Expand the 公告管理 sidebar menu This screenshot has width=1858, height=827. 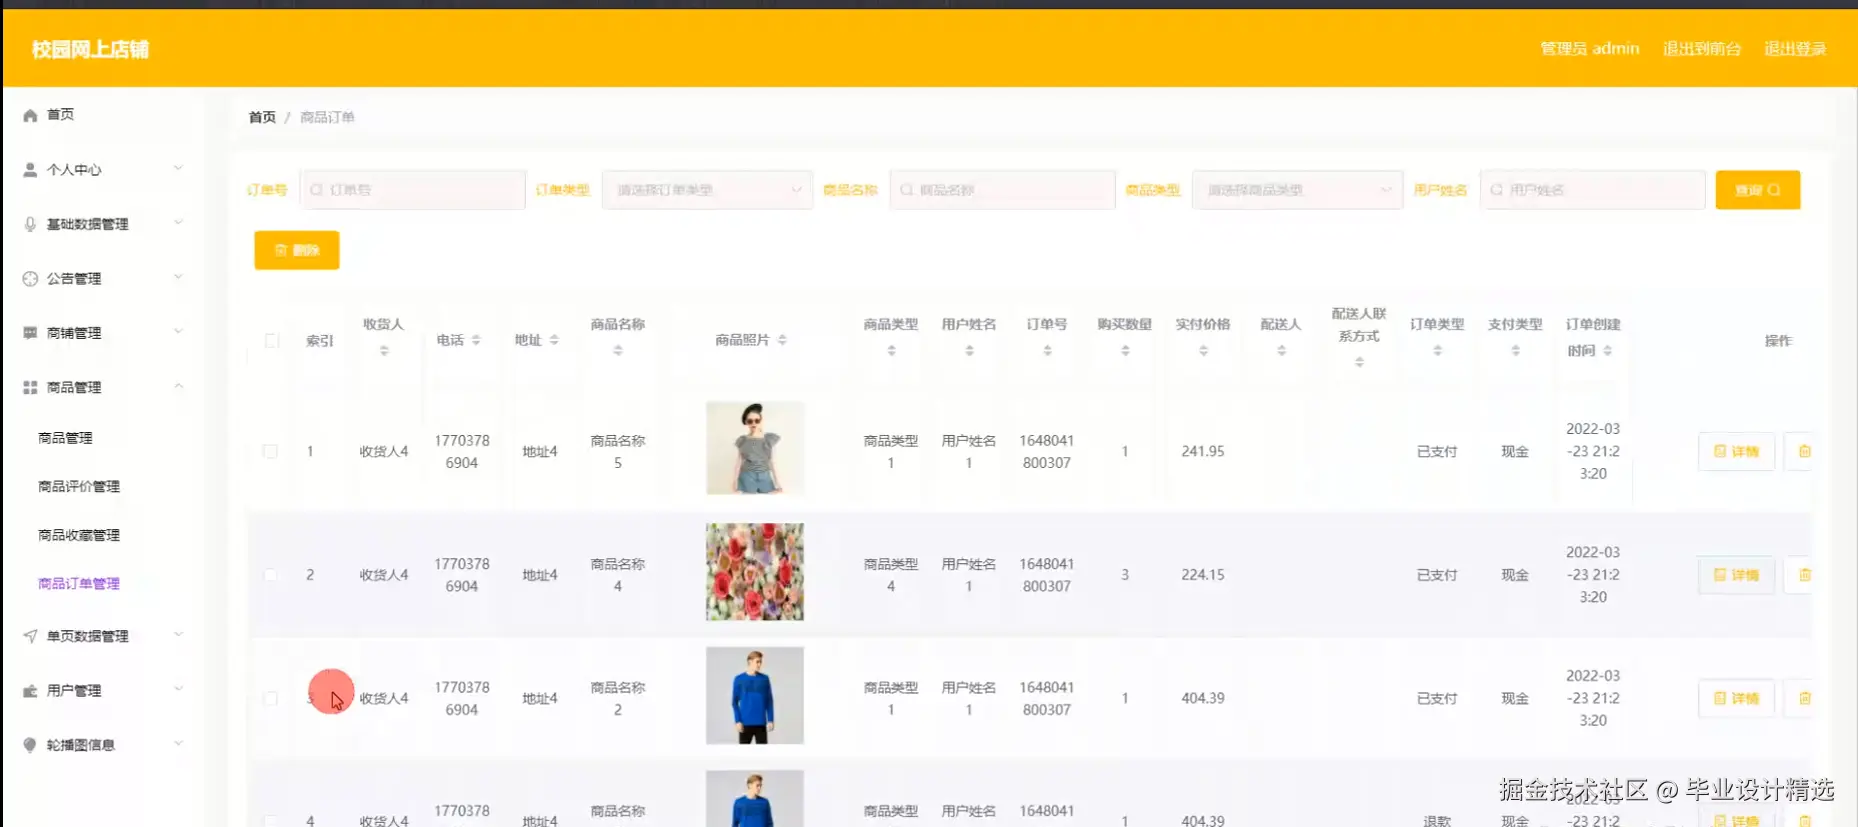pyautogui.click(x=102, y=278)
